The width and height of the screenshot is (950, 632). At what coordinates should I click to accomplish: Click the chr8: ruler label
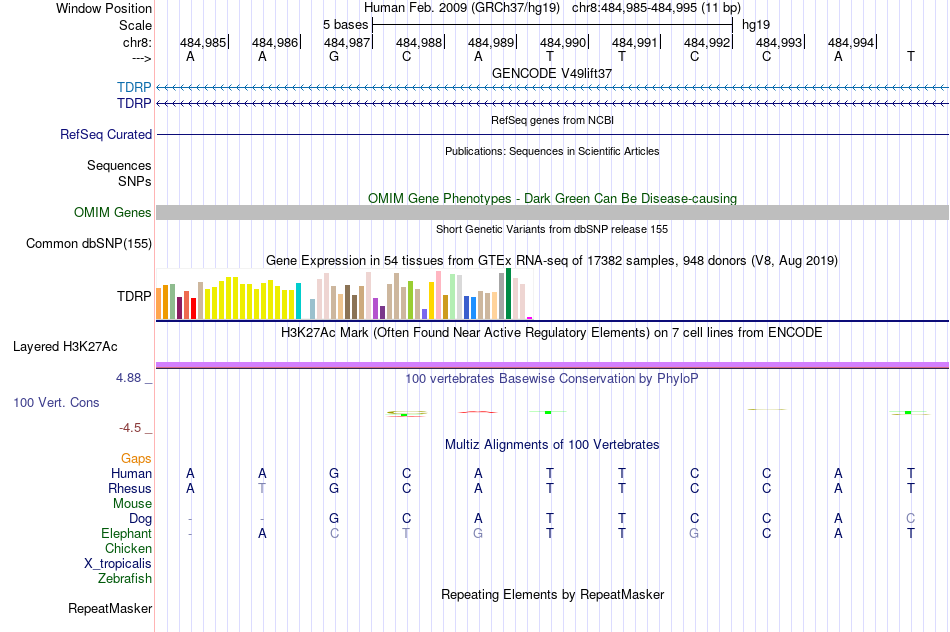137,42
